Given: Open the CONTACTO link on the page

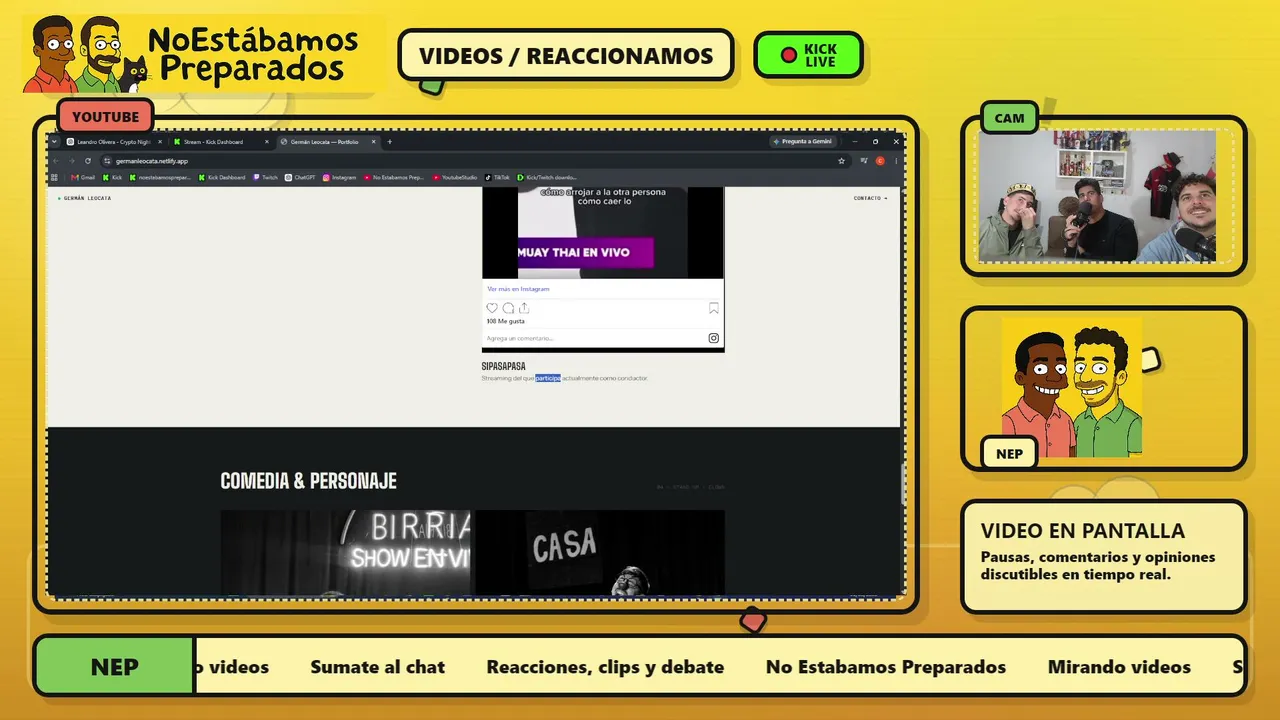Looking at the screenshot, I should tap(870, 198).
